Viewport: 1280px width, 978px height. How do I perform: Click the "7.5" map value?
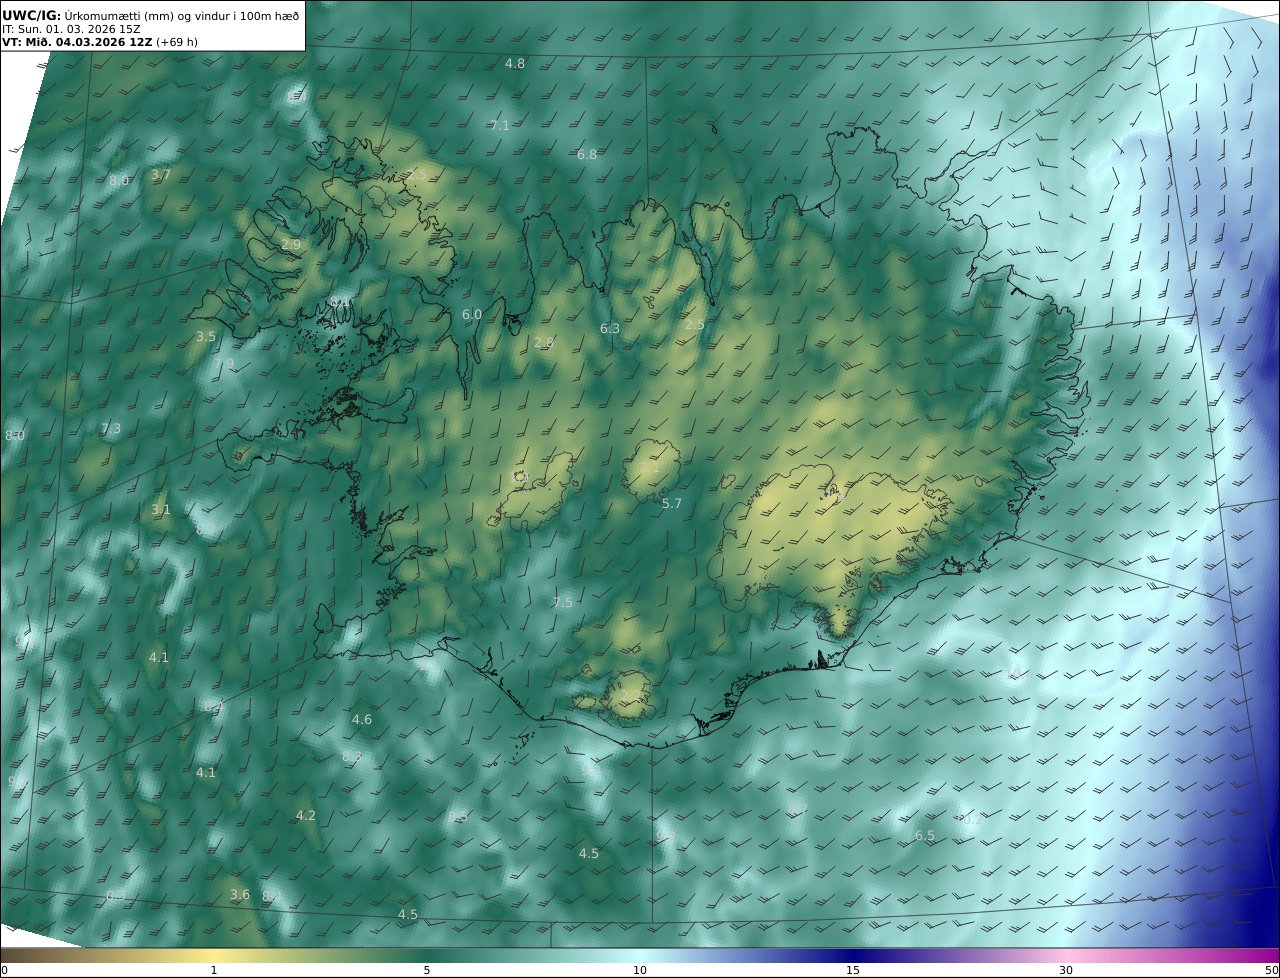tap(563, 603)
